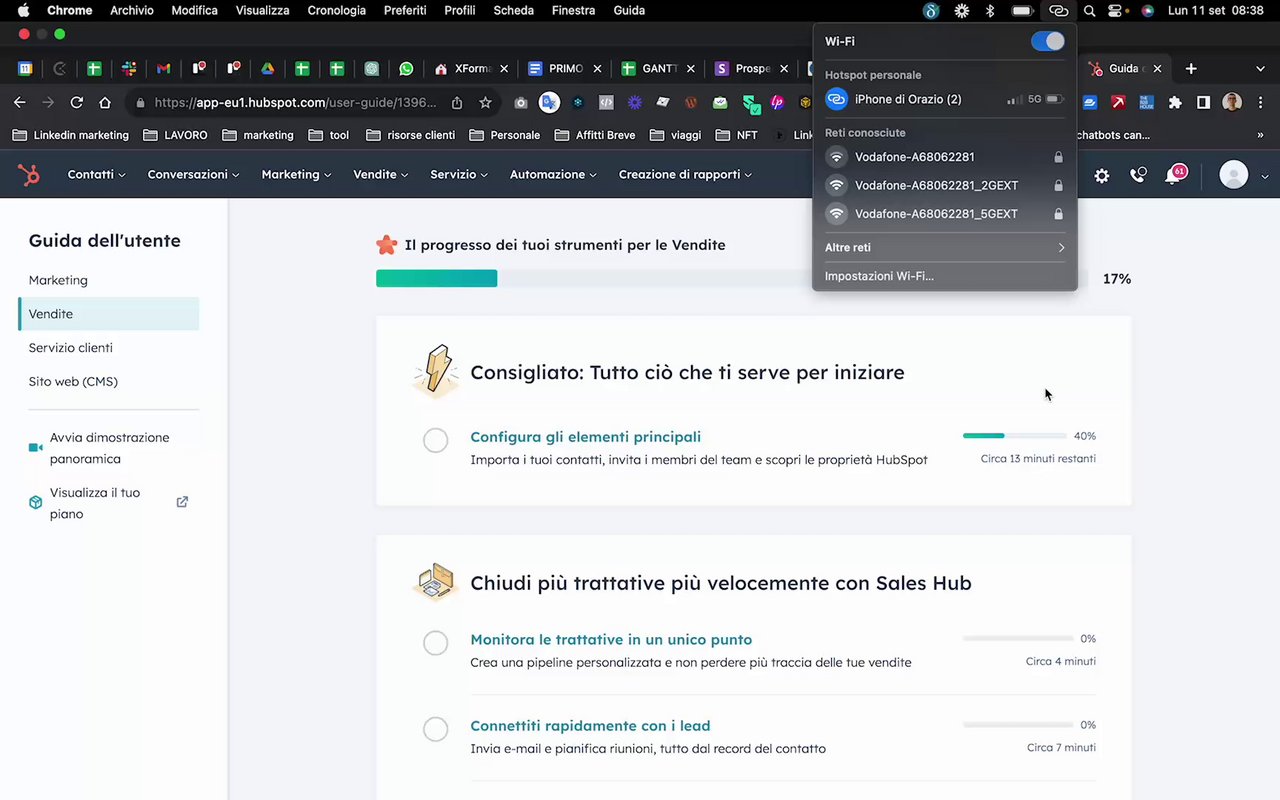Open the WhatsApp pinned tab
This screenshot has height=800, width=1280.
coord(406,69)
